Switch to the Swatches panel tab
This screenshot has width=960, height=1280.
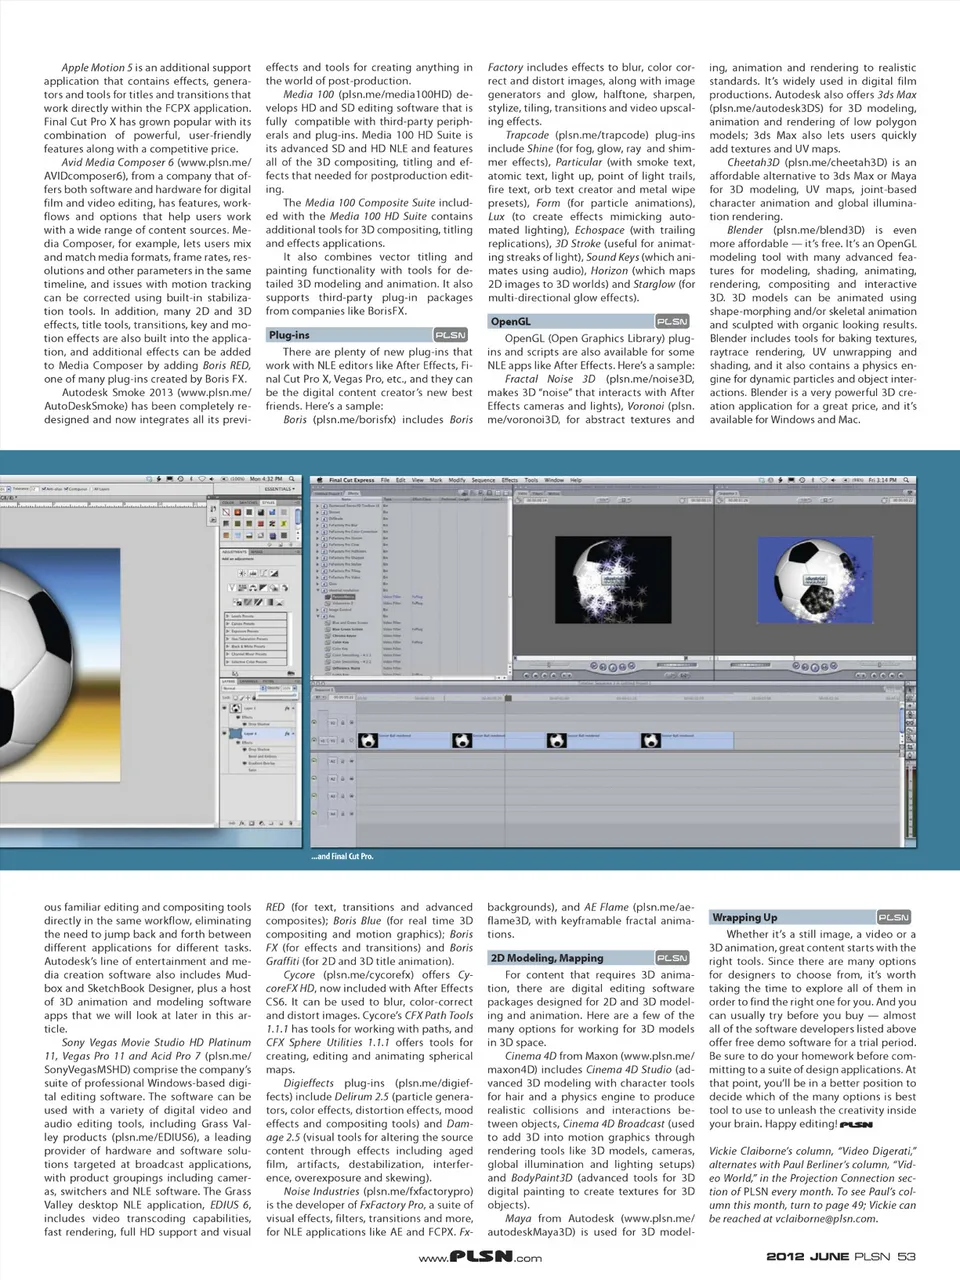pyautogui.click(x=248, y=502)
